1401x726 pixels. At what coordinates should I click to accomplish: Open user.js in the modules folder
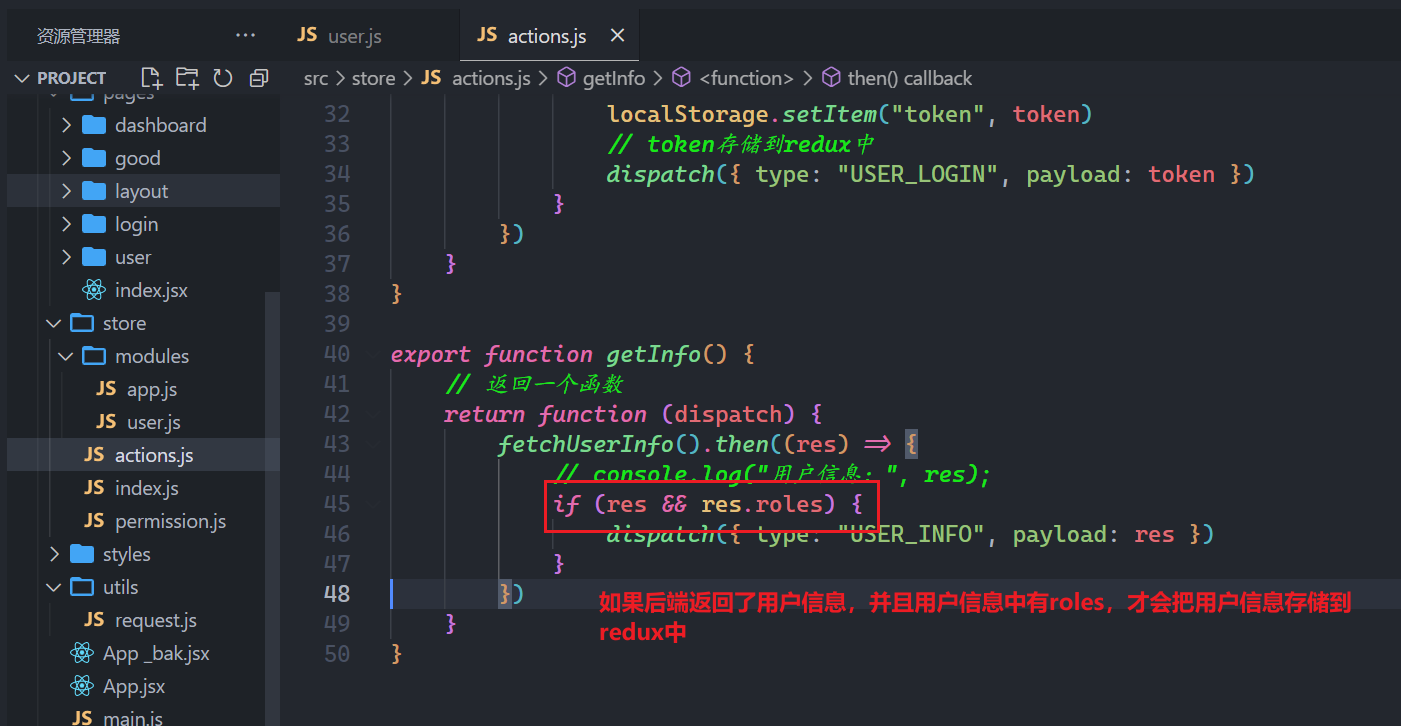154,422
